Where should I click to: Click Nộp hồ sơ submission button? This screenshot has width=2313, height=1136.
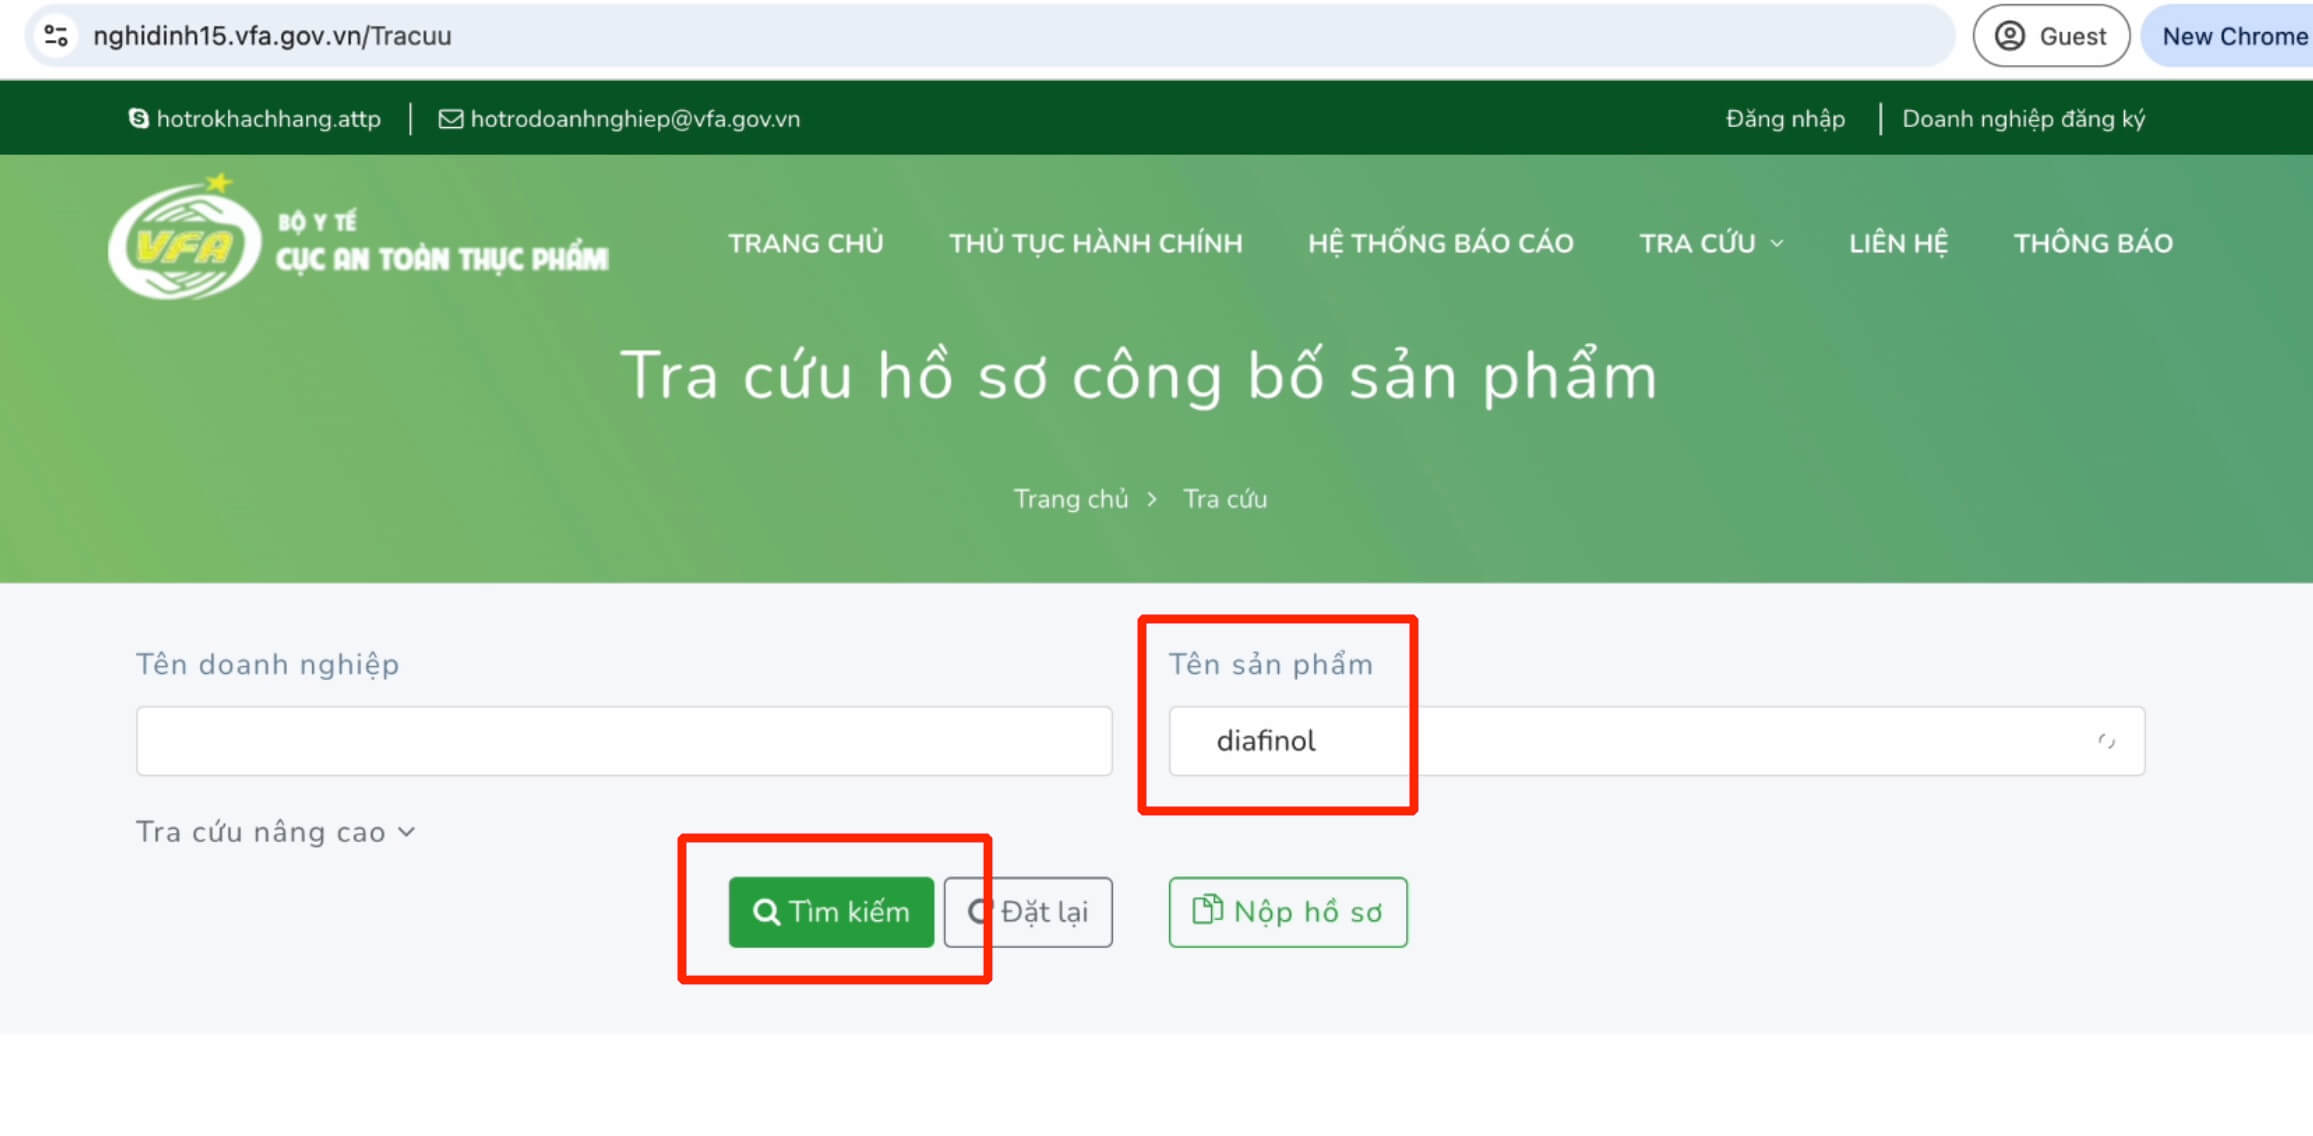click(x=1285, y=912)
